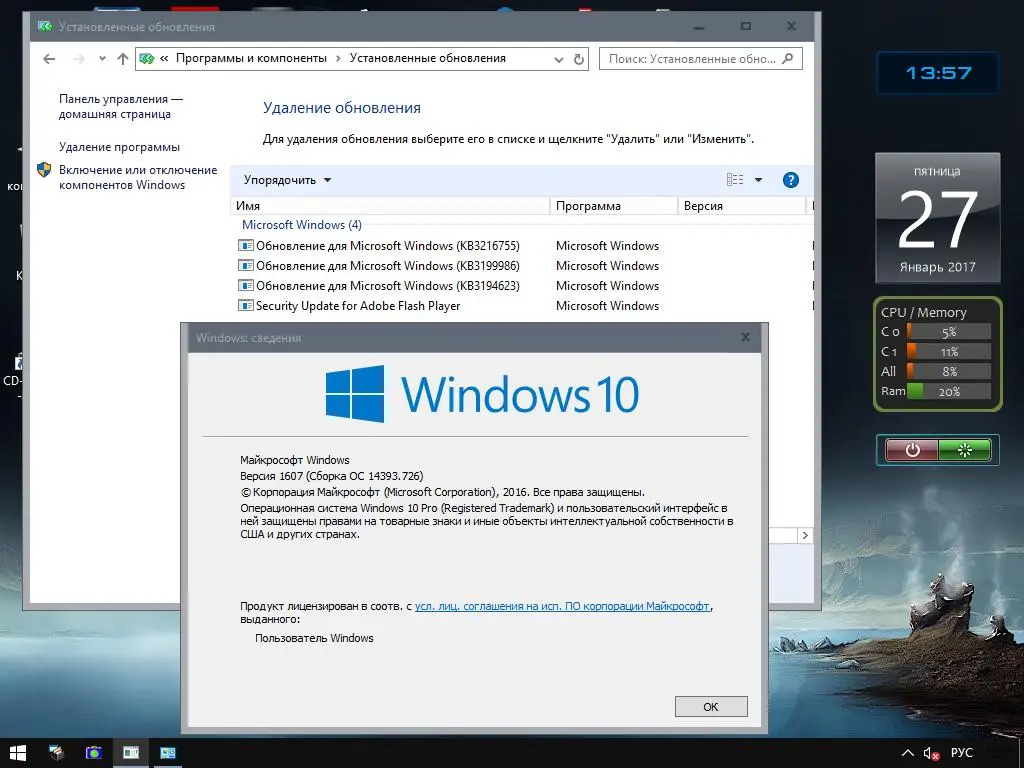The height and width of the screenshot is (768, 1024).
Task: Open help with the question mark icon
Action: pos(790,180)
